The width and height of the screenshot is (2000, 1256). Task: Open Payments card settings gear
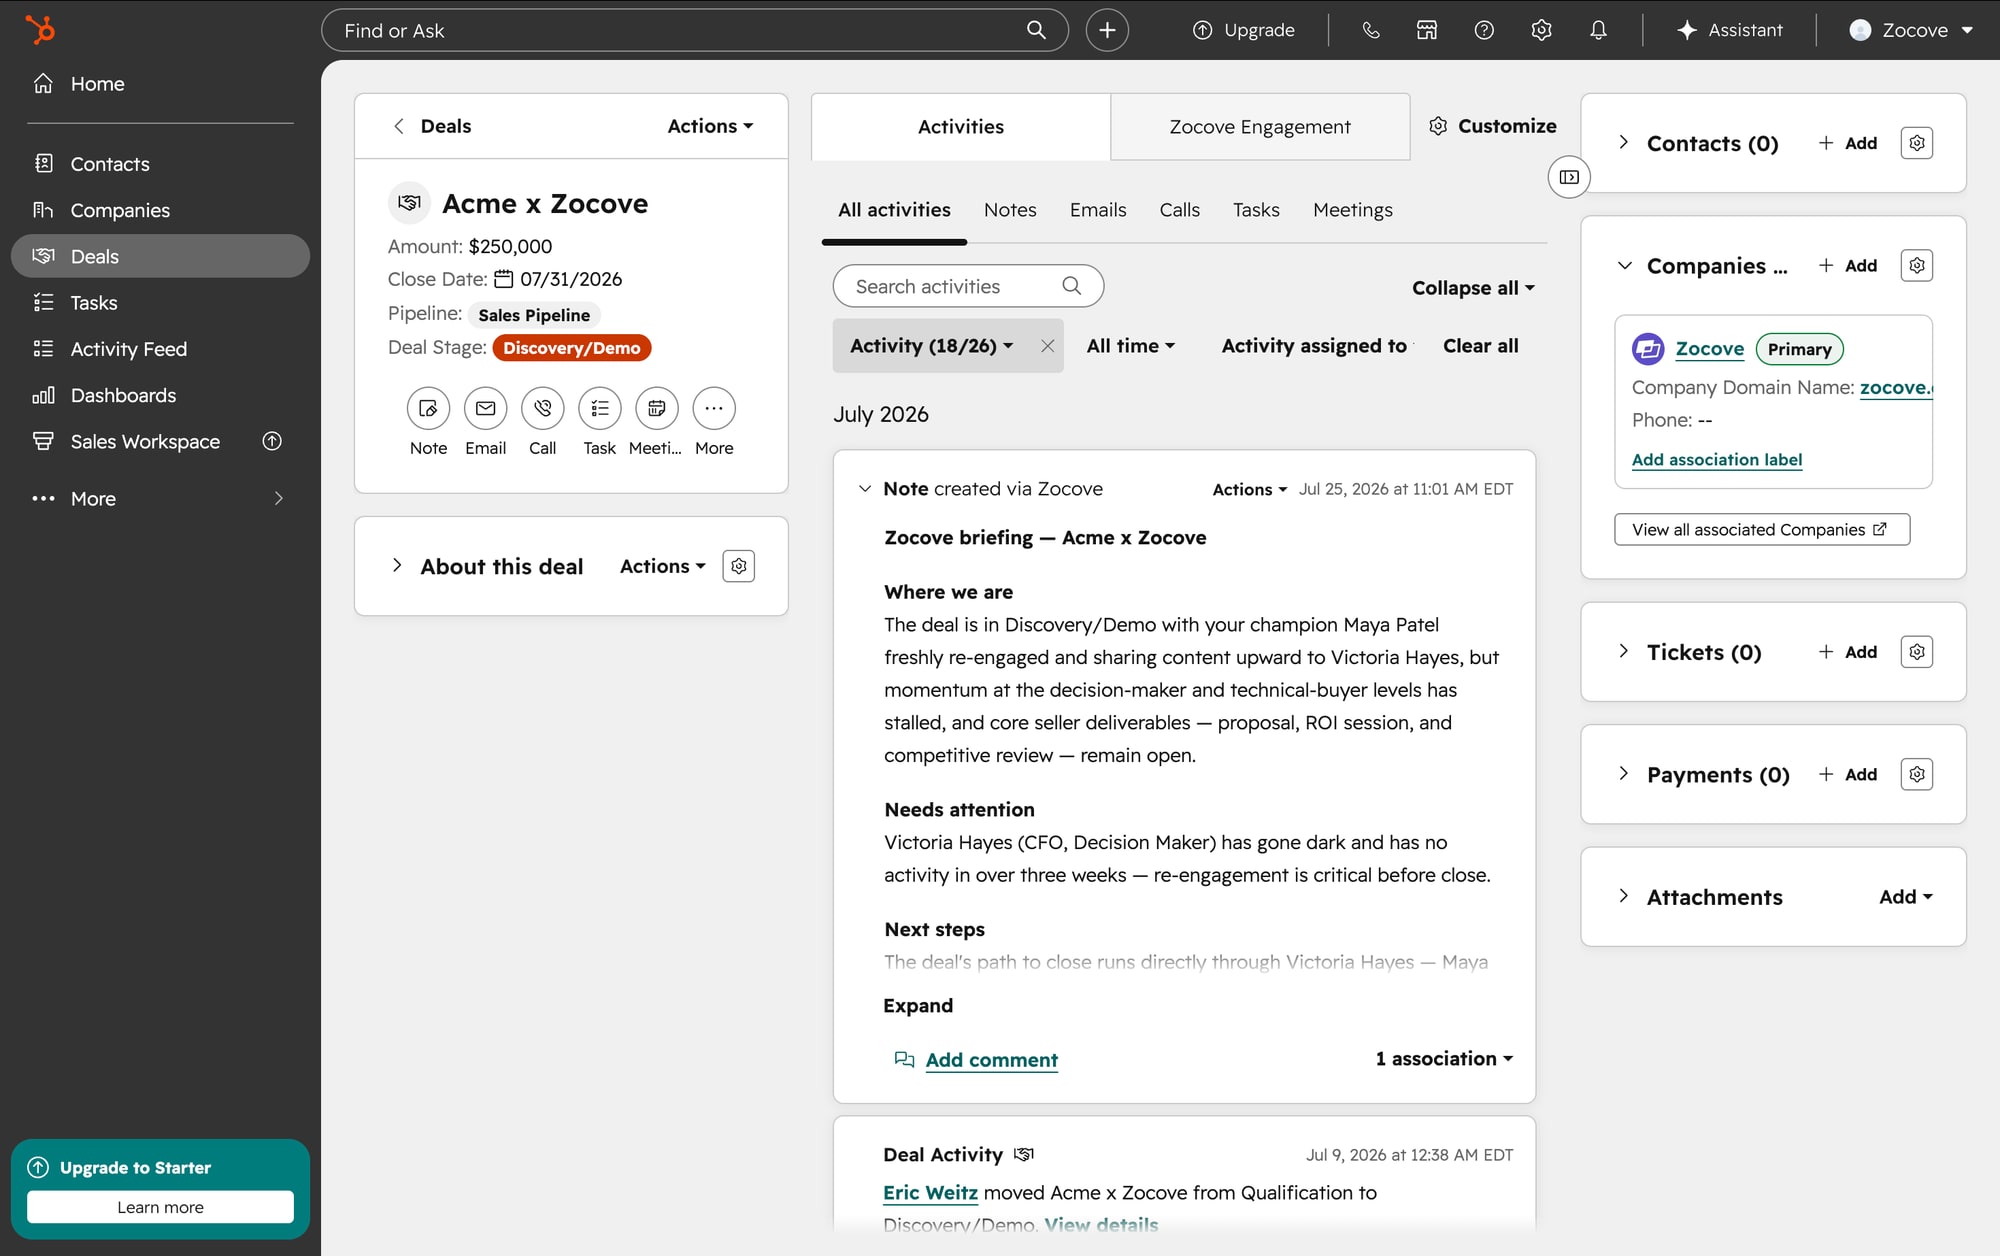(x=1916, y=774)
